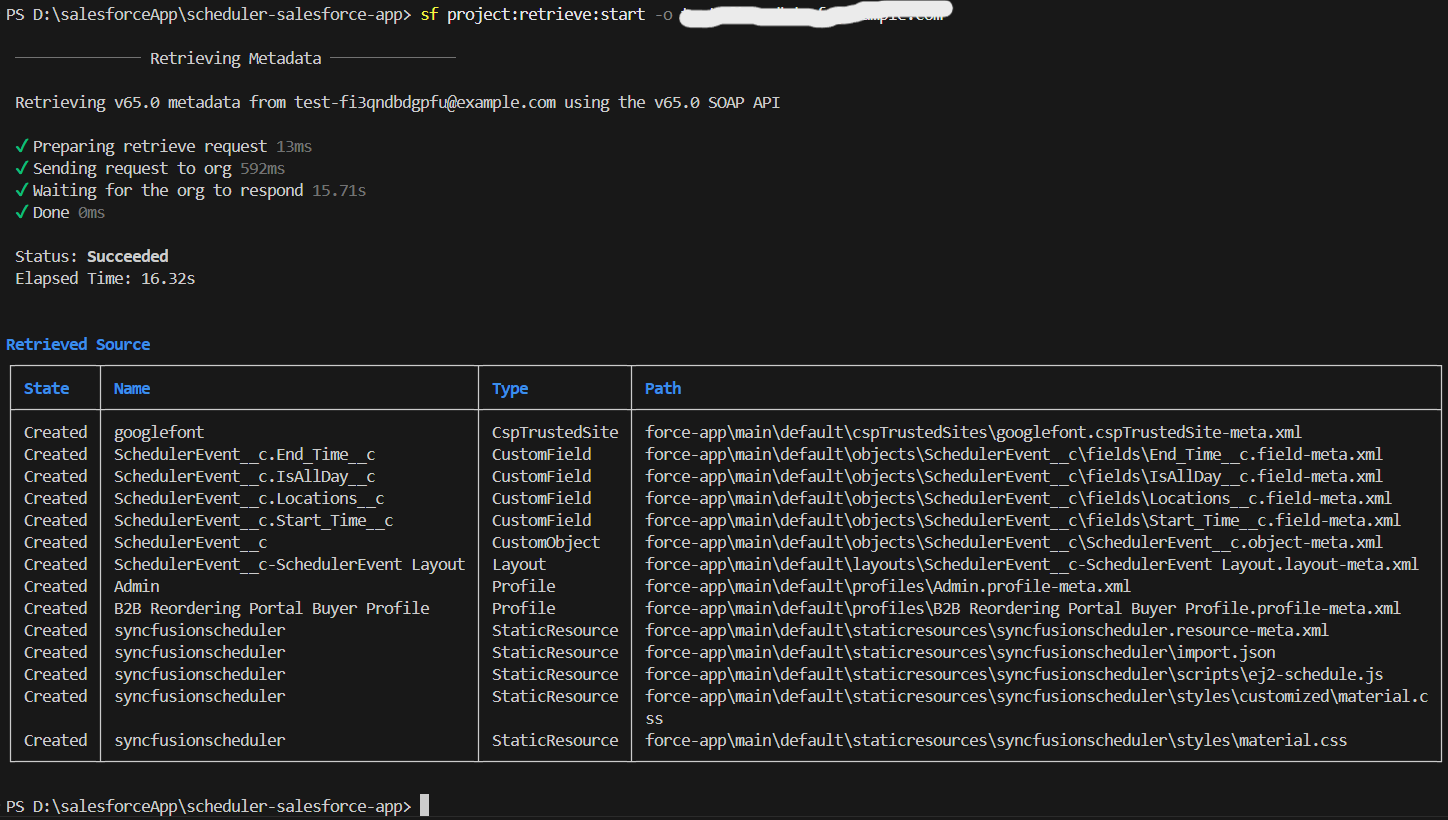The width and height of the screenshot is (1448, 820).
Task: Click 'StaticResource' in the import.json row
Action: coord(555,652)
